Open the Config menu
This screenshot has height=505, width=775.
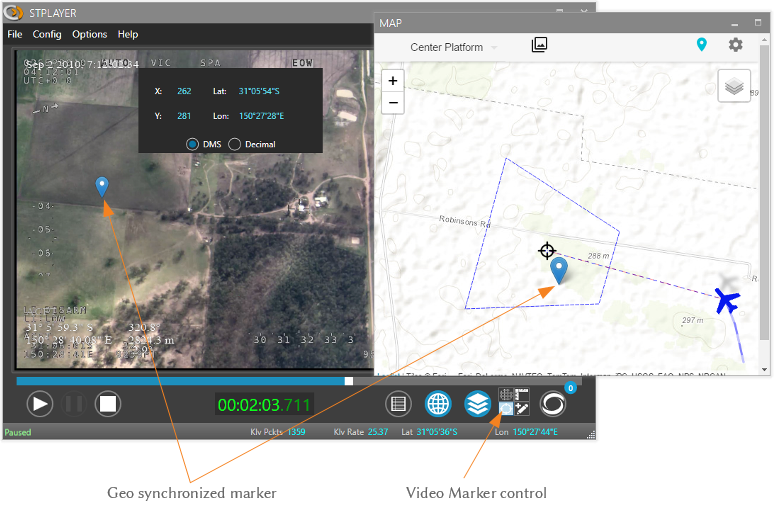coord(47,34)
